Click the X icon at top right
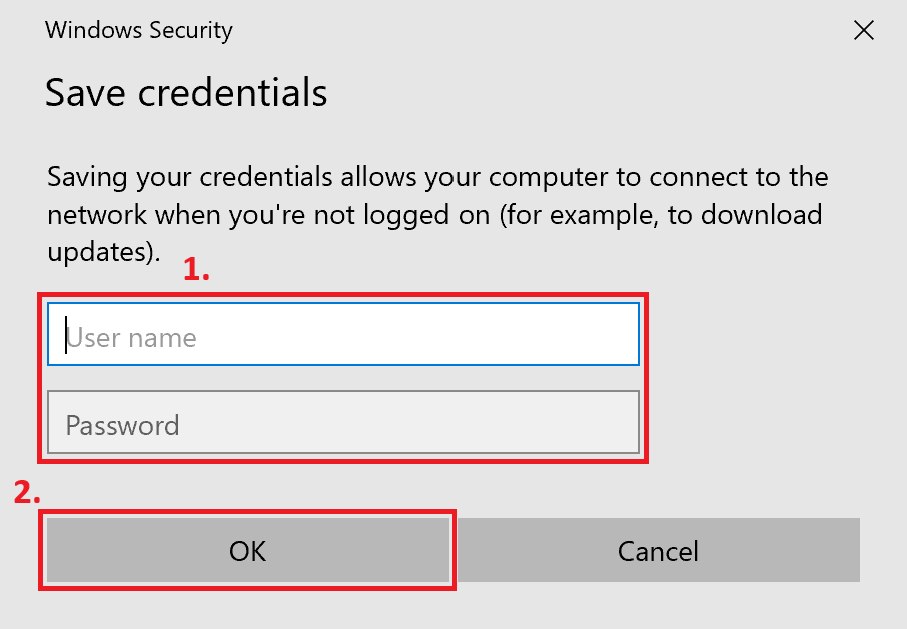 pyautogui.click(x=864, y=30)
